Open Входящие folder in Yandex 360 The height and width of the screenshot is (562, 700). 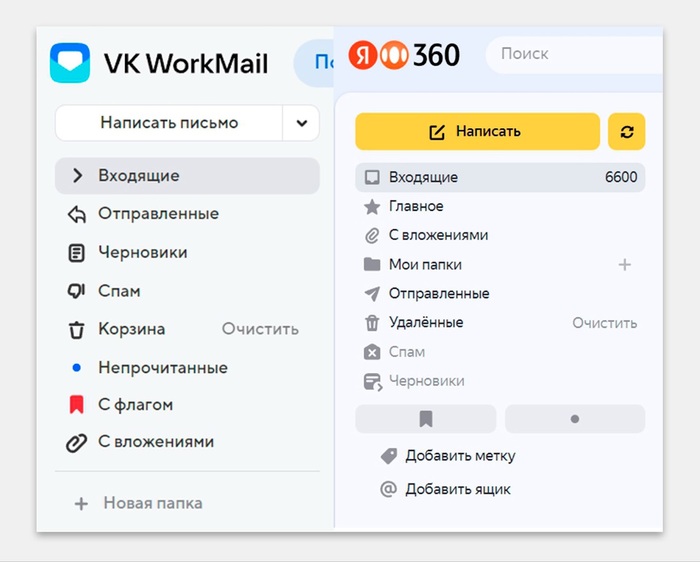tap(500, 177)
